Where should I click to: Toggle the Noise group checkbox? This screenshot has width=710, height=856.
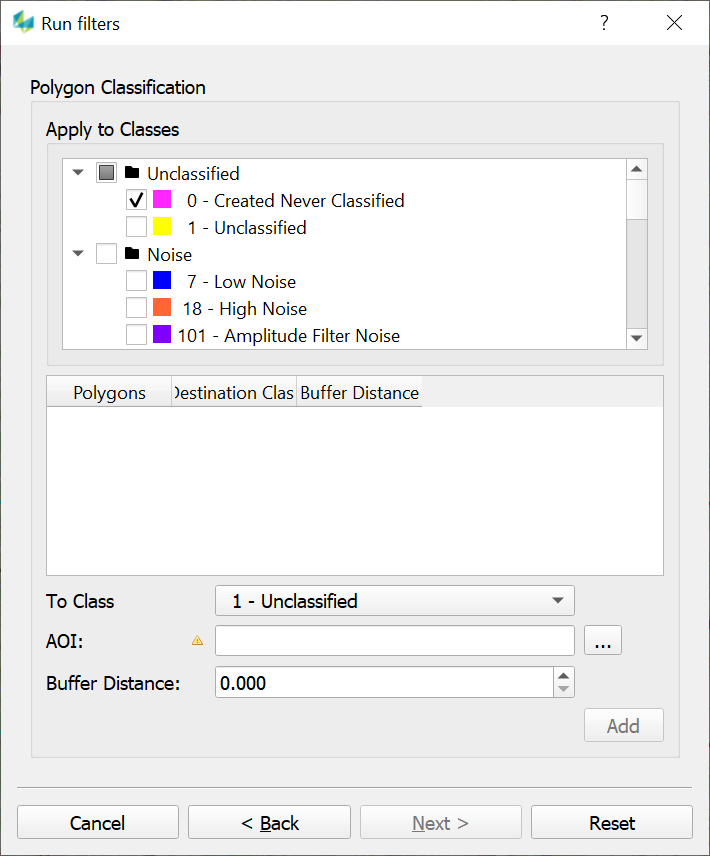tap(106, 254)
